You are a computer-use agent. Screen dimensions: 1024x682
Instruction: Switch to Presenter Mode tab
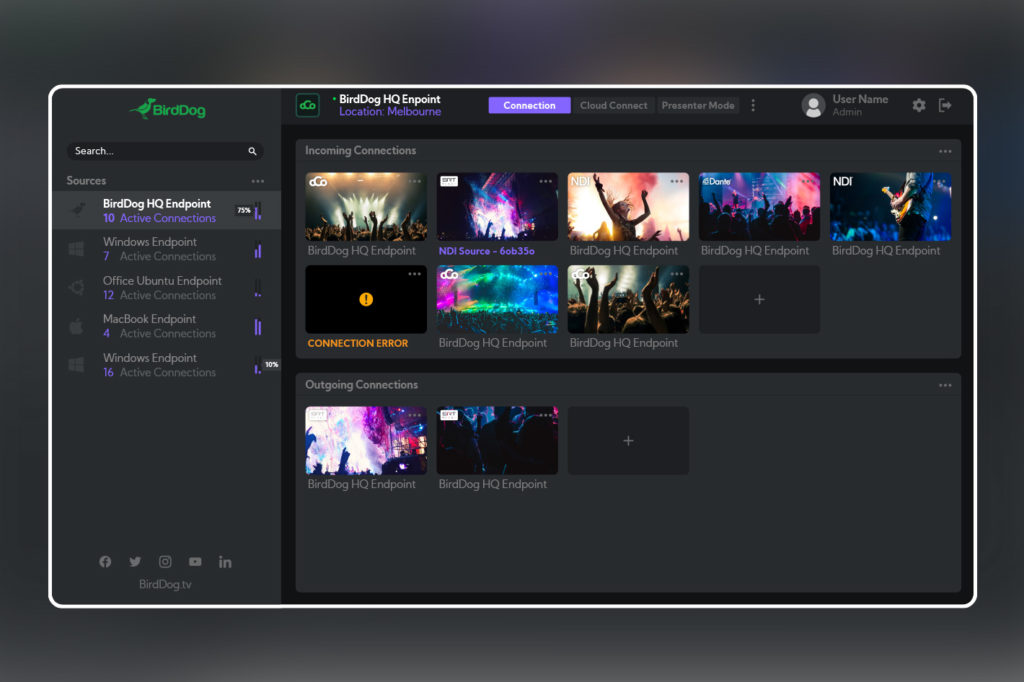(x=697, y=105)
